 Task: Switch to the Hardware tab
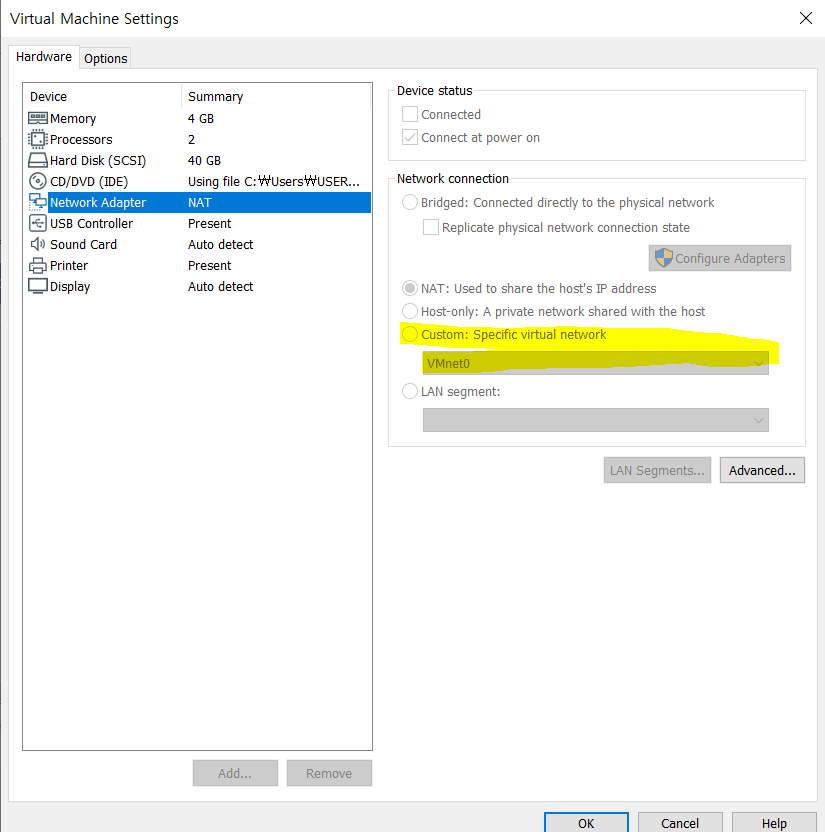(x=44, y=57)
